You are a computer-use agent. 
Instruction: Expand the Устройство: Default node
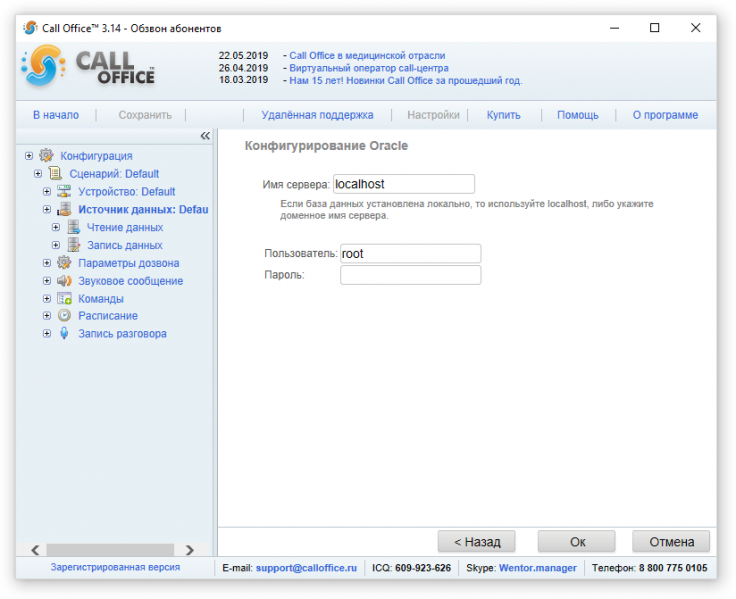pyautogui.click(x=47, y=192)
